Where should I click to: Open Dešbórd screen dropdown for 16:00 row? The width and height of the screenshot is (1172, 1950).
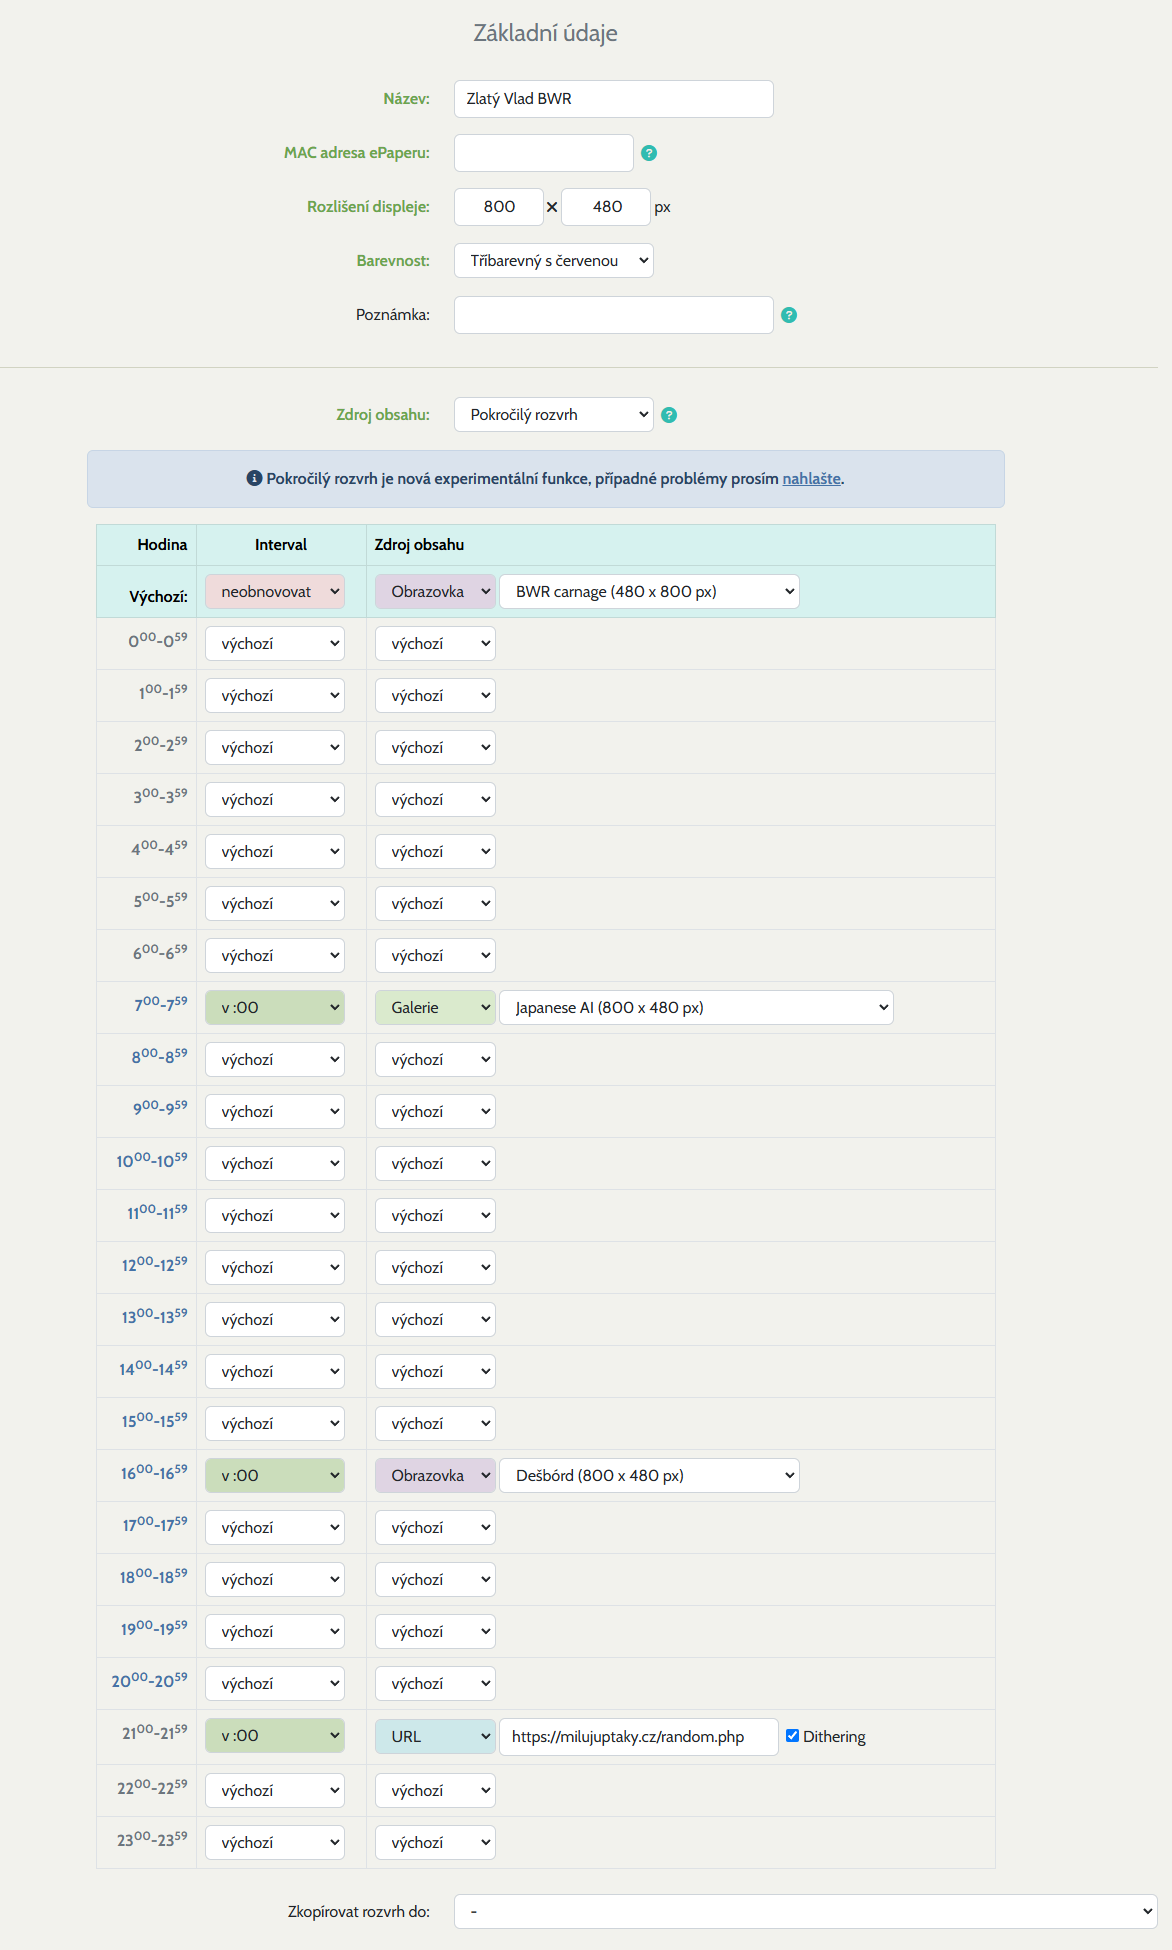[x=649, y=1476]
